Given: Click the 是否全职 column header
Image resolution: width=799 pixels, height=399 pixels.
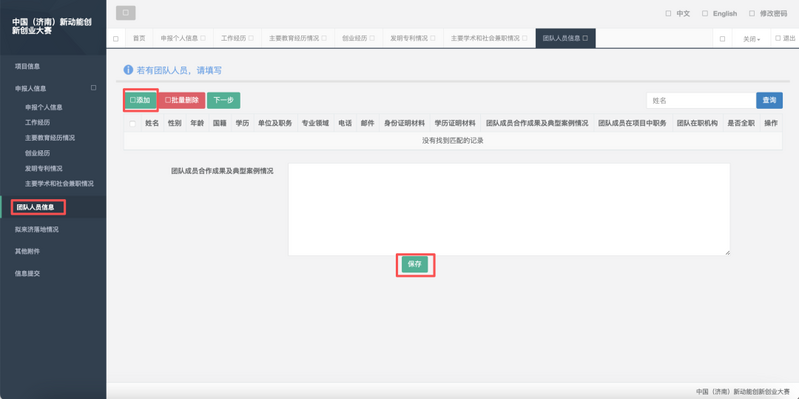Looking at the screenshot, I should point(741,123).
